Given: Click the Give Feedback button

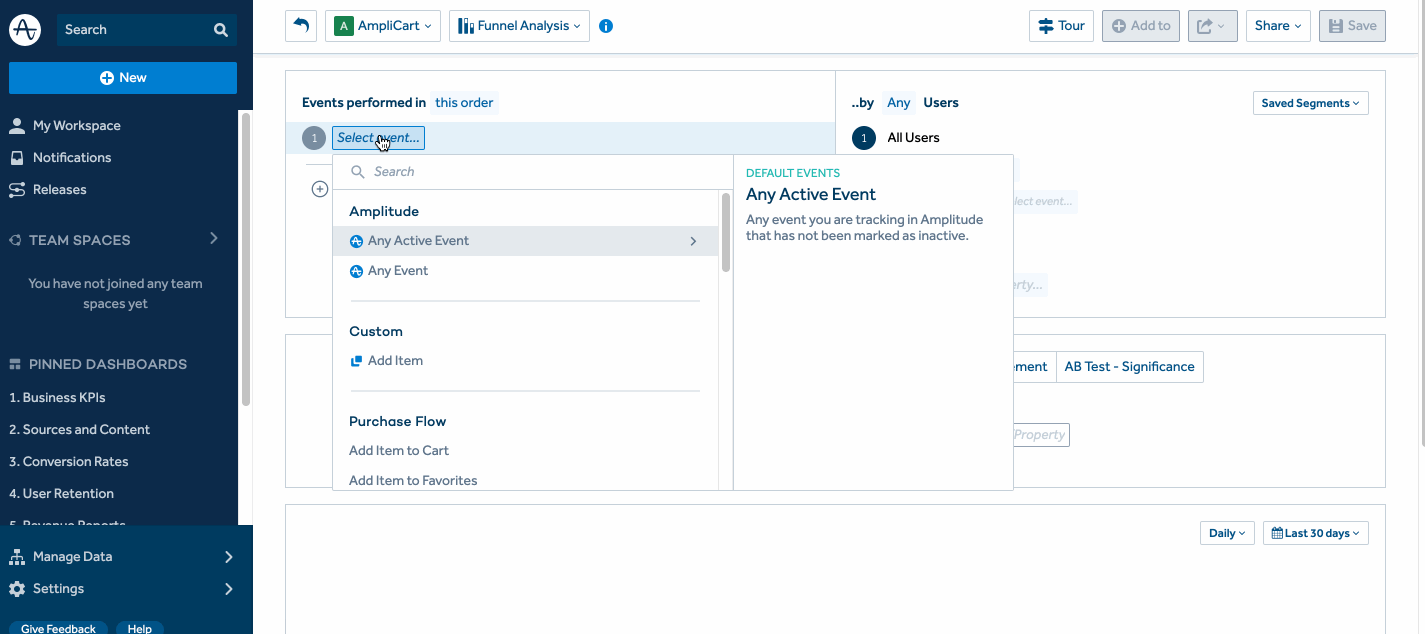Looking at the screenshot, I should pos(58,628).
